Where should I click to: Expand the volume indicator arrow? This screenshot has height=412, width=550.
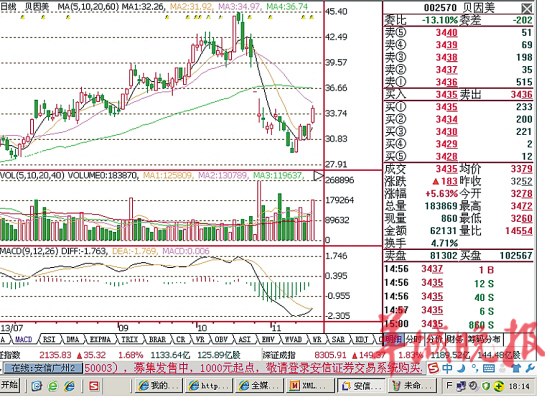tap(318, 176)
